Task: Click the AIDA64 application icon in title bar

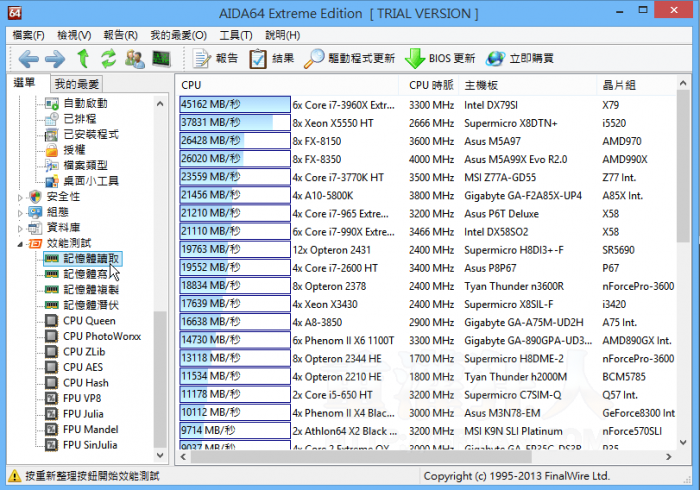Action: pyautogui.click(x=15, y=12)
